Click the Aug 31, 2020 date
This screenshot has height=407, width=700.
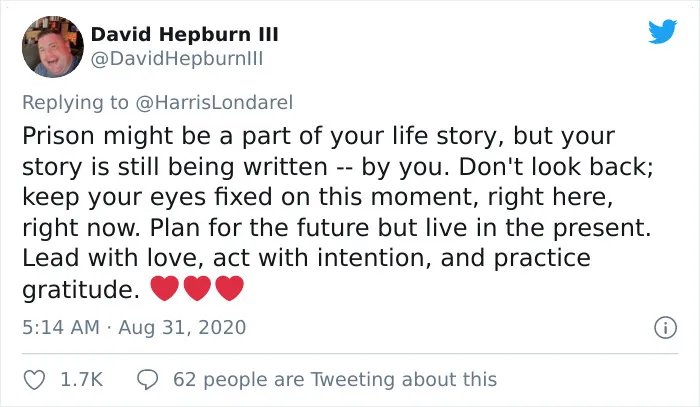(182, 327)
